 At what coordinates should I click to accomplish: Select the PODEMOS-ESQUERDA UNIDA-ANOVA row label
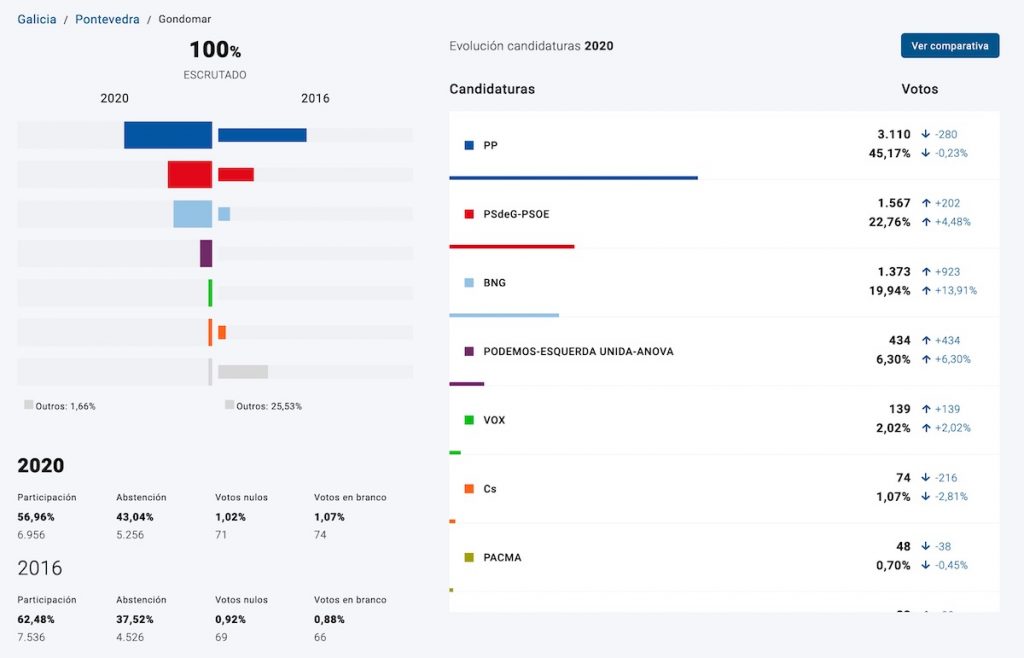pyautogui.click(x=578, y=352)
